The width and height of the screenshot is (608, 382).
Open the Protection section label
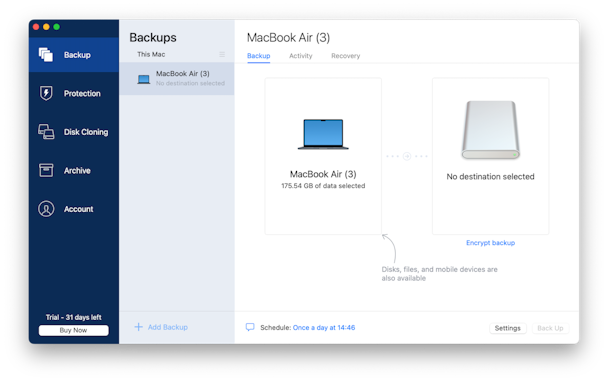coord(82,93)
